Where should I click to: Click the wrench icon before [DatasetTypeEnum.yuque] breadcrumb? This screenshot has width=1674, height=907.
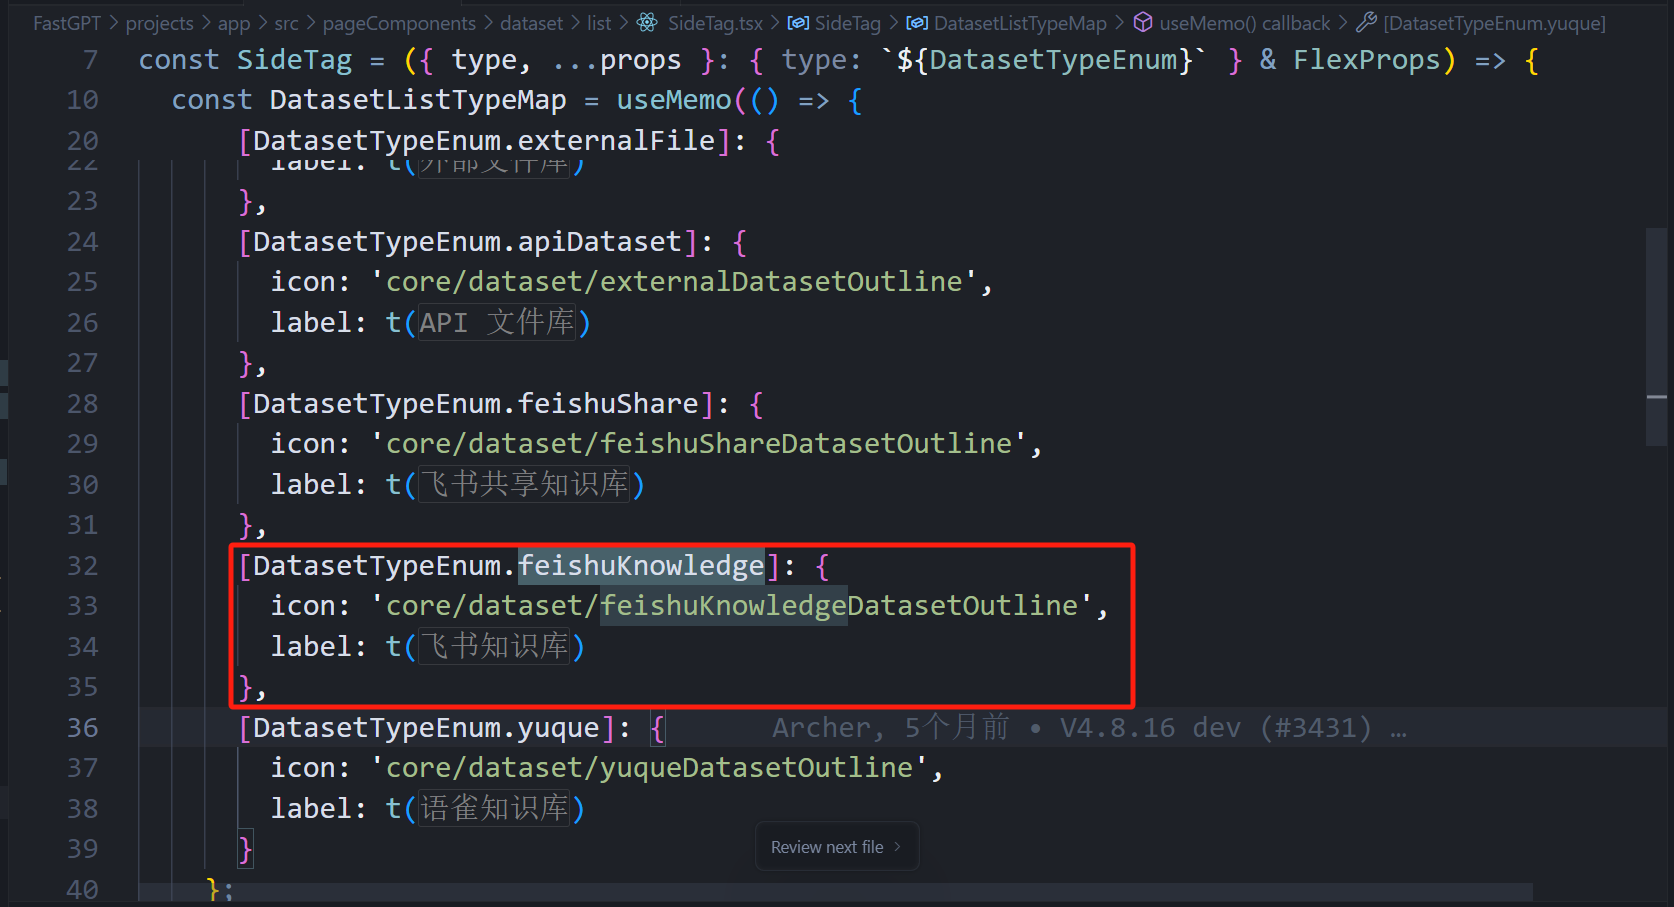(x=1366, y=22)
